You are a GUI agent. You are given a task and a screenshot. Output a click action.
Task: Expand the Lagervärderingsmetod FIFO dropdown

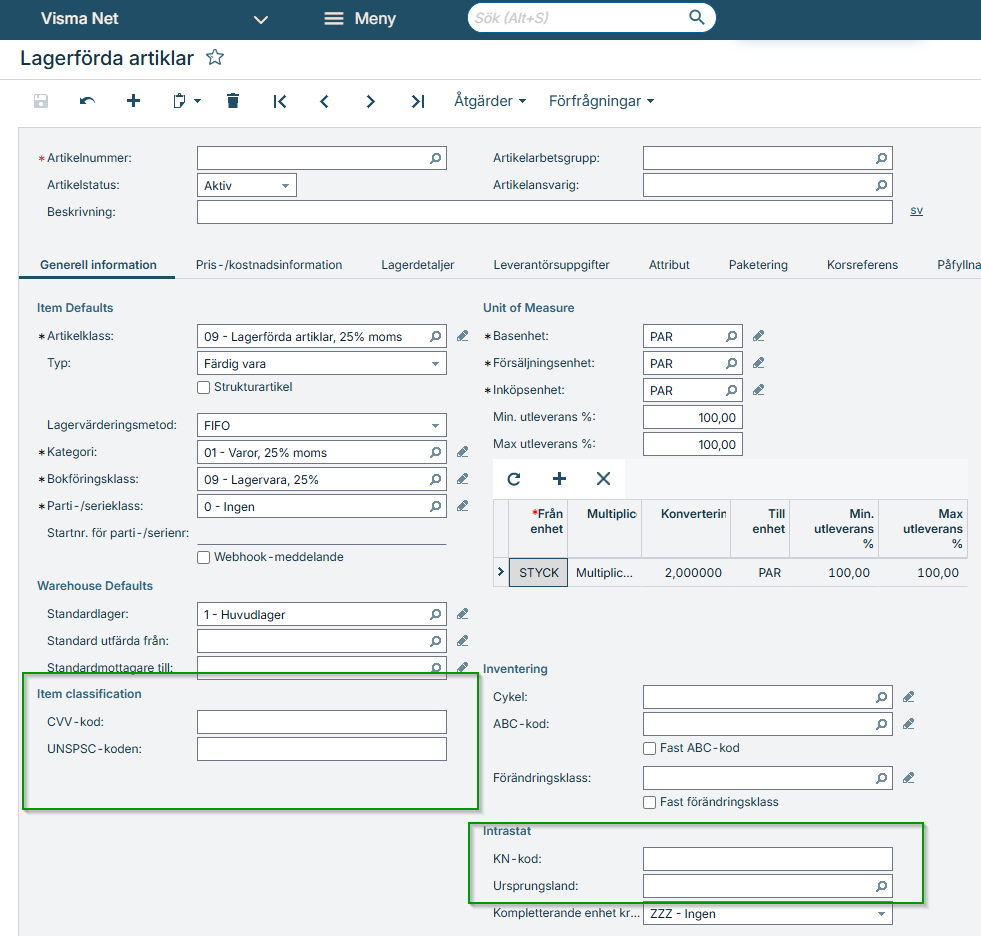tap(435, 426)
